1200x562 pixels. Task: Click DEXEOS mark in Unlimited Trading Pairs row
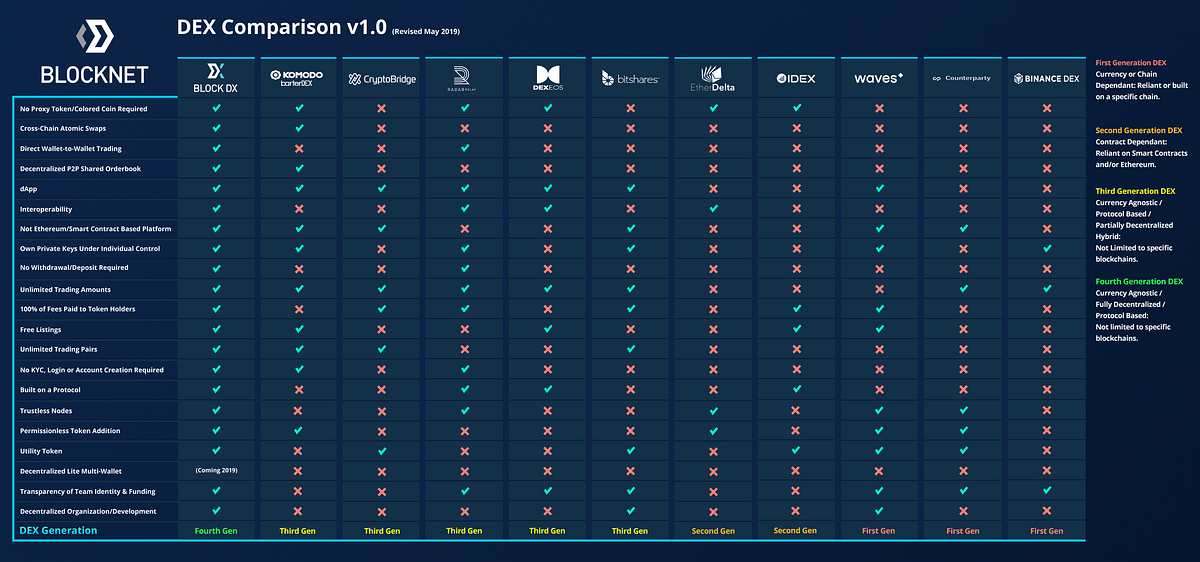point(547,349)
